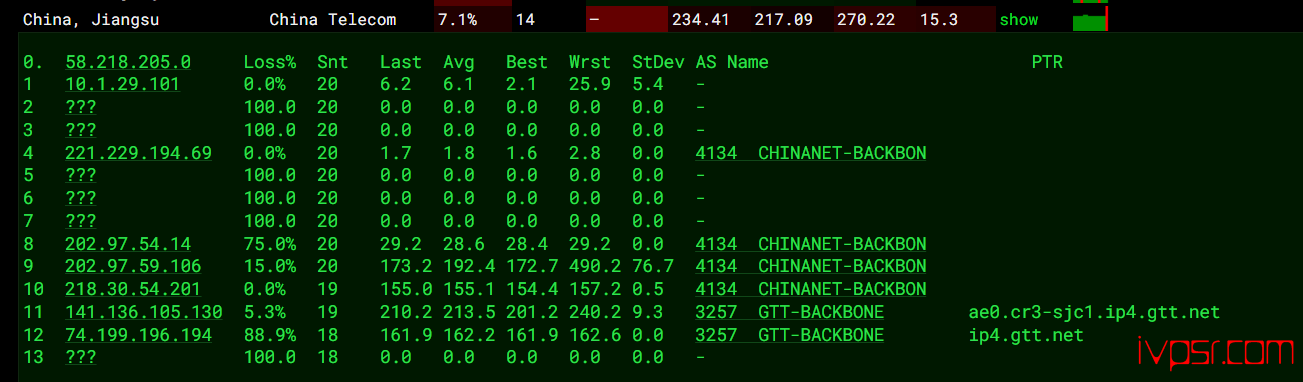Click the 15.3 value in summary row

coord(939,19)
